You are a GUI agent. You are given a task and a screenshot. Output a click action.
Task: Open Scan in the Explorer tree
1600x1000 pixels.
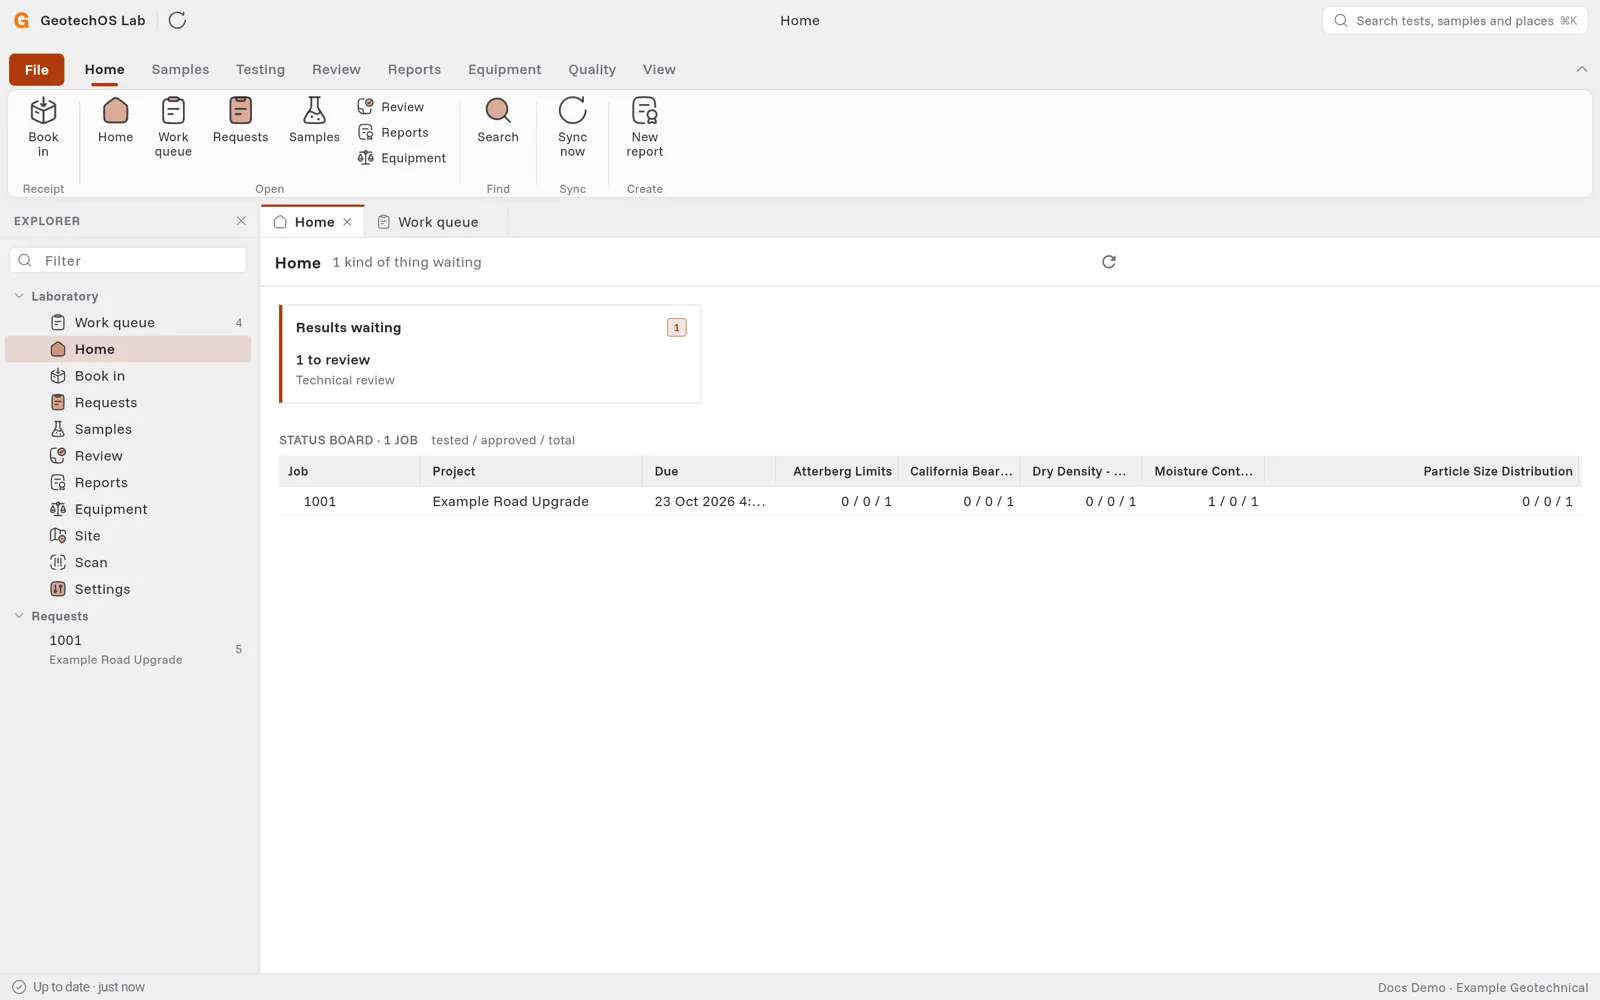tap(128, 562)
